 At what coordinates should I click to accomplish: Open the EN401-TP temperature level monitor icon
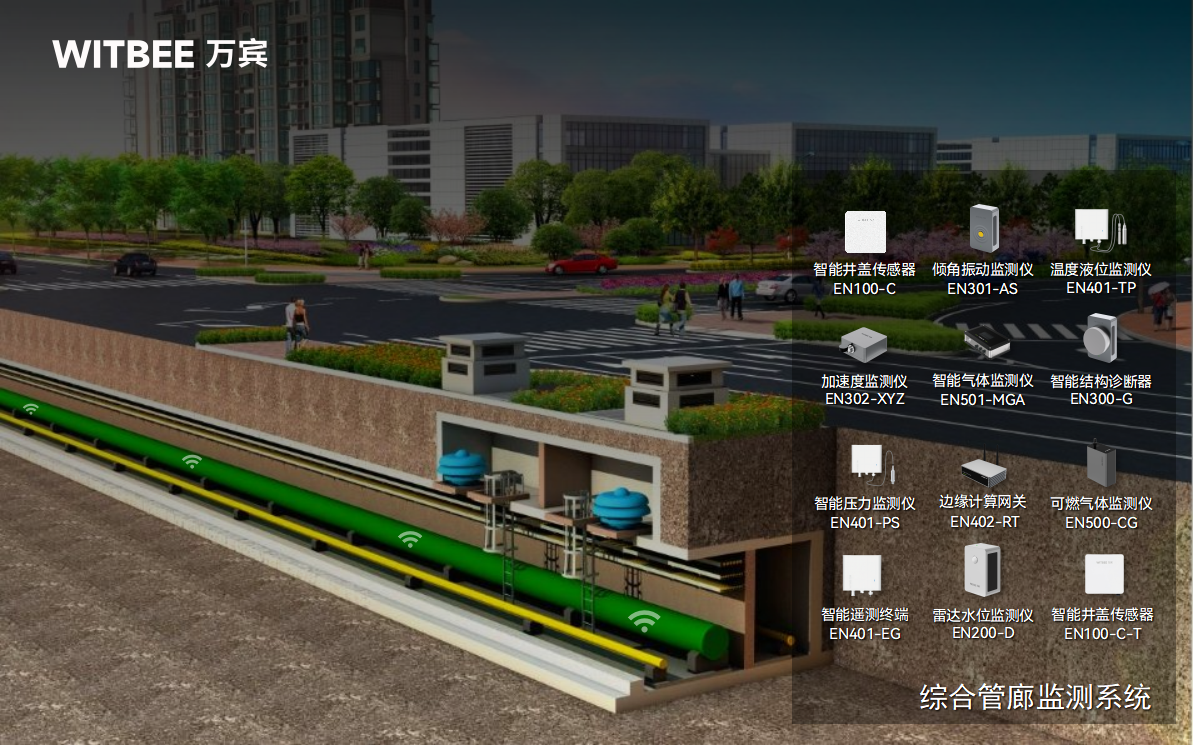[x=1097, y=231]
